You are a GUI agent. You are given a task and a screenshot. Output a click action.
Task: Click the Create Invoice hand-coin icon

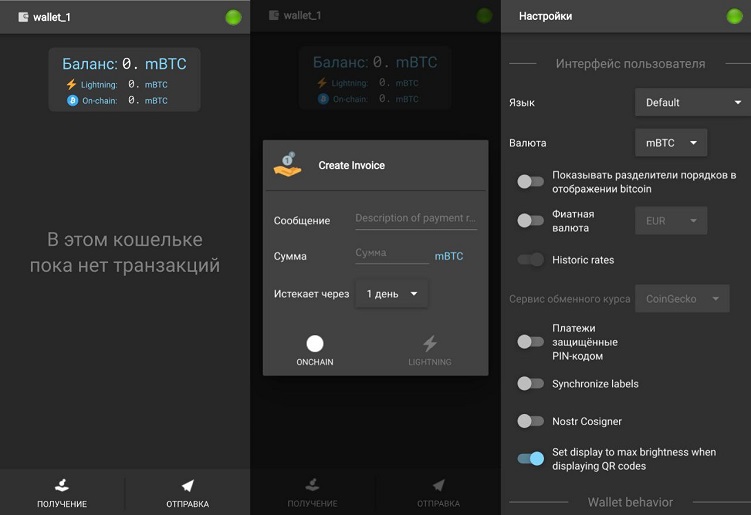click(287, 165)
